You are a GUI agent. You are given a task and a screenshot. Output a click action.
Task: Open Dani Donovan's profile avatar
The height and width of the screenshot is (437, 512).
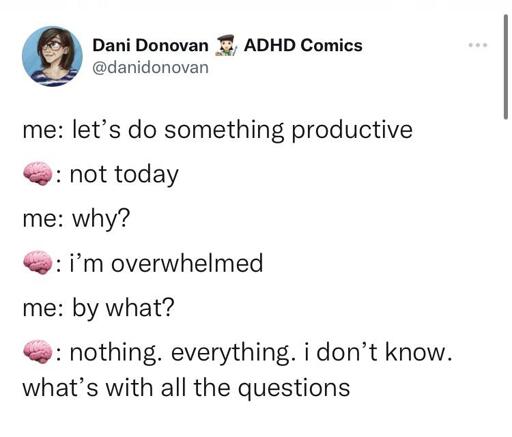pyautogui.click(x=52, y=56)
